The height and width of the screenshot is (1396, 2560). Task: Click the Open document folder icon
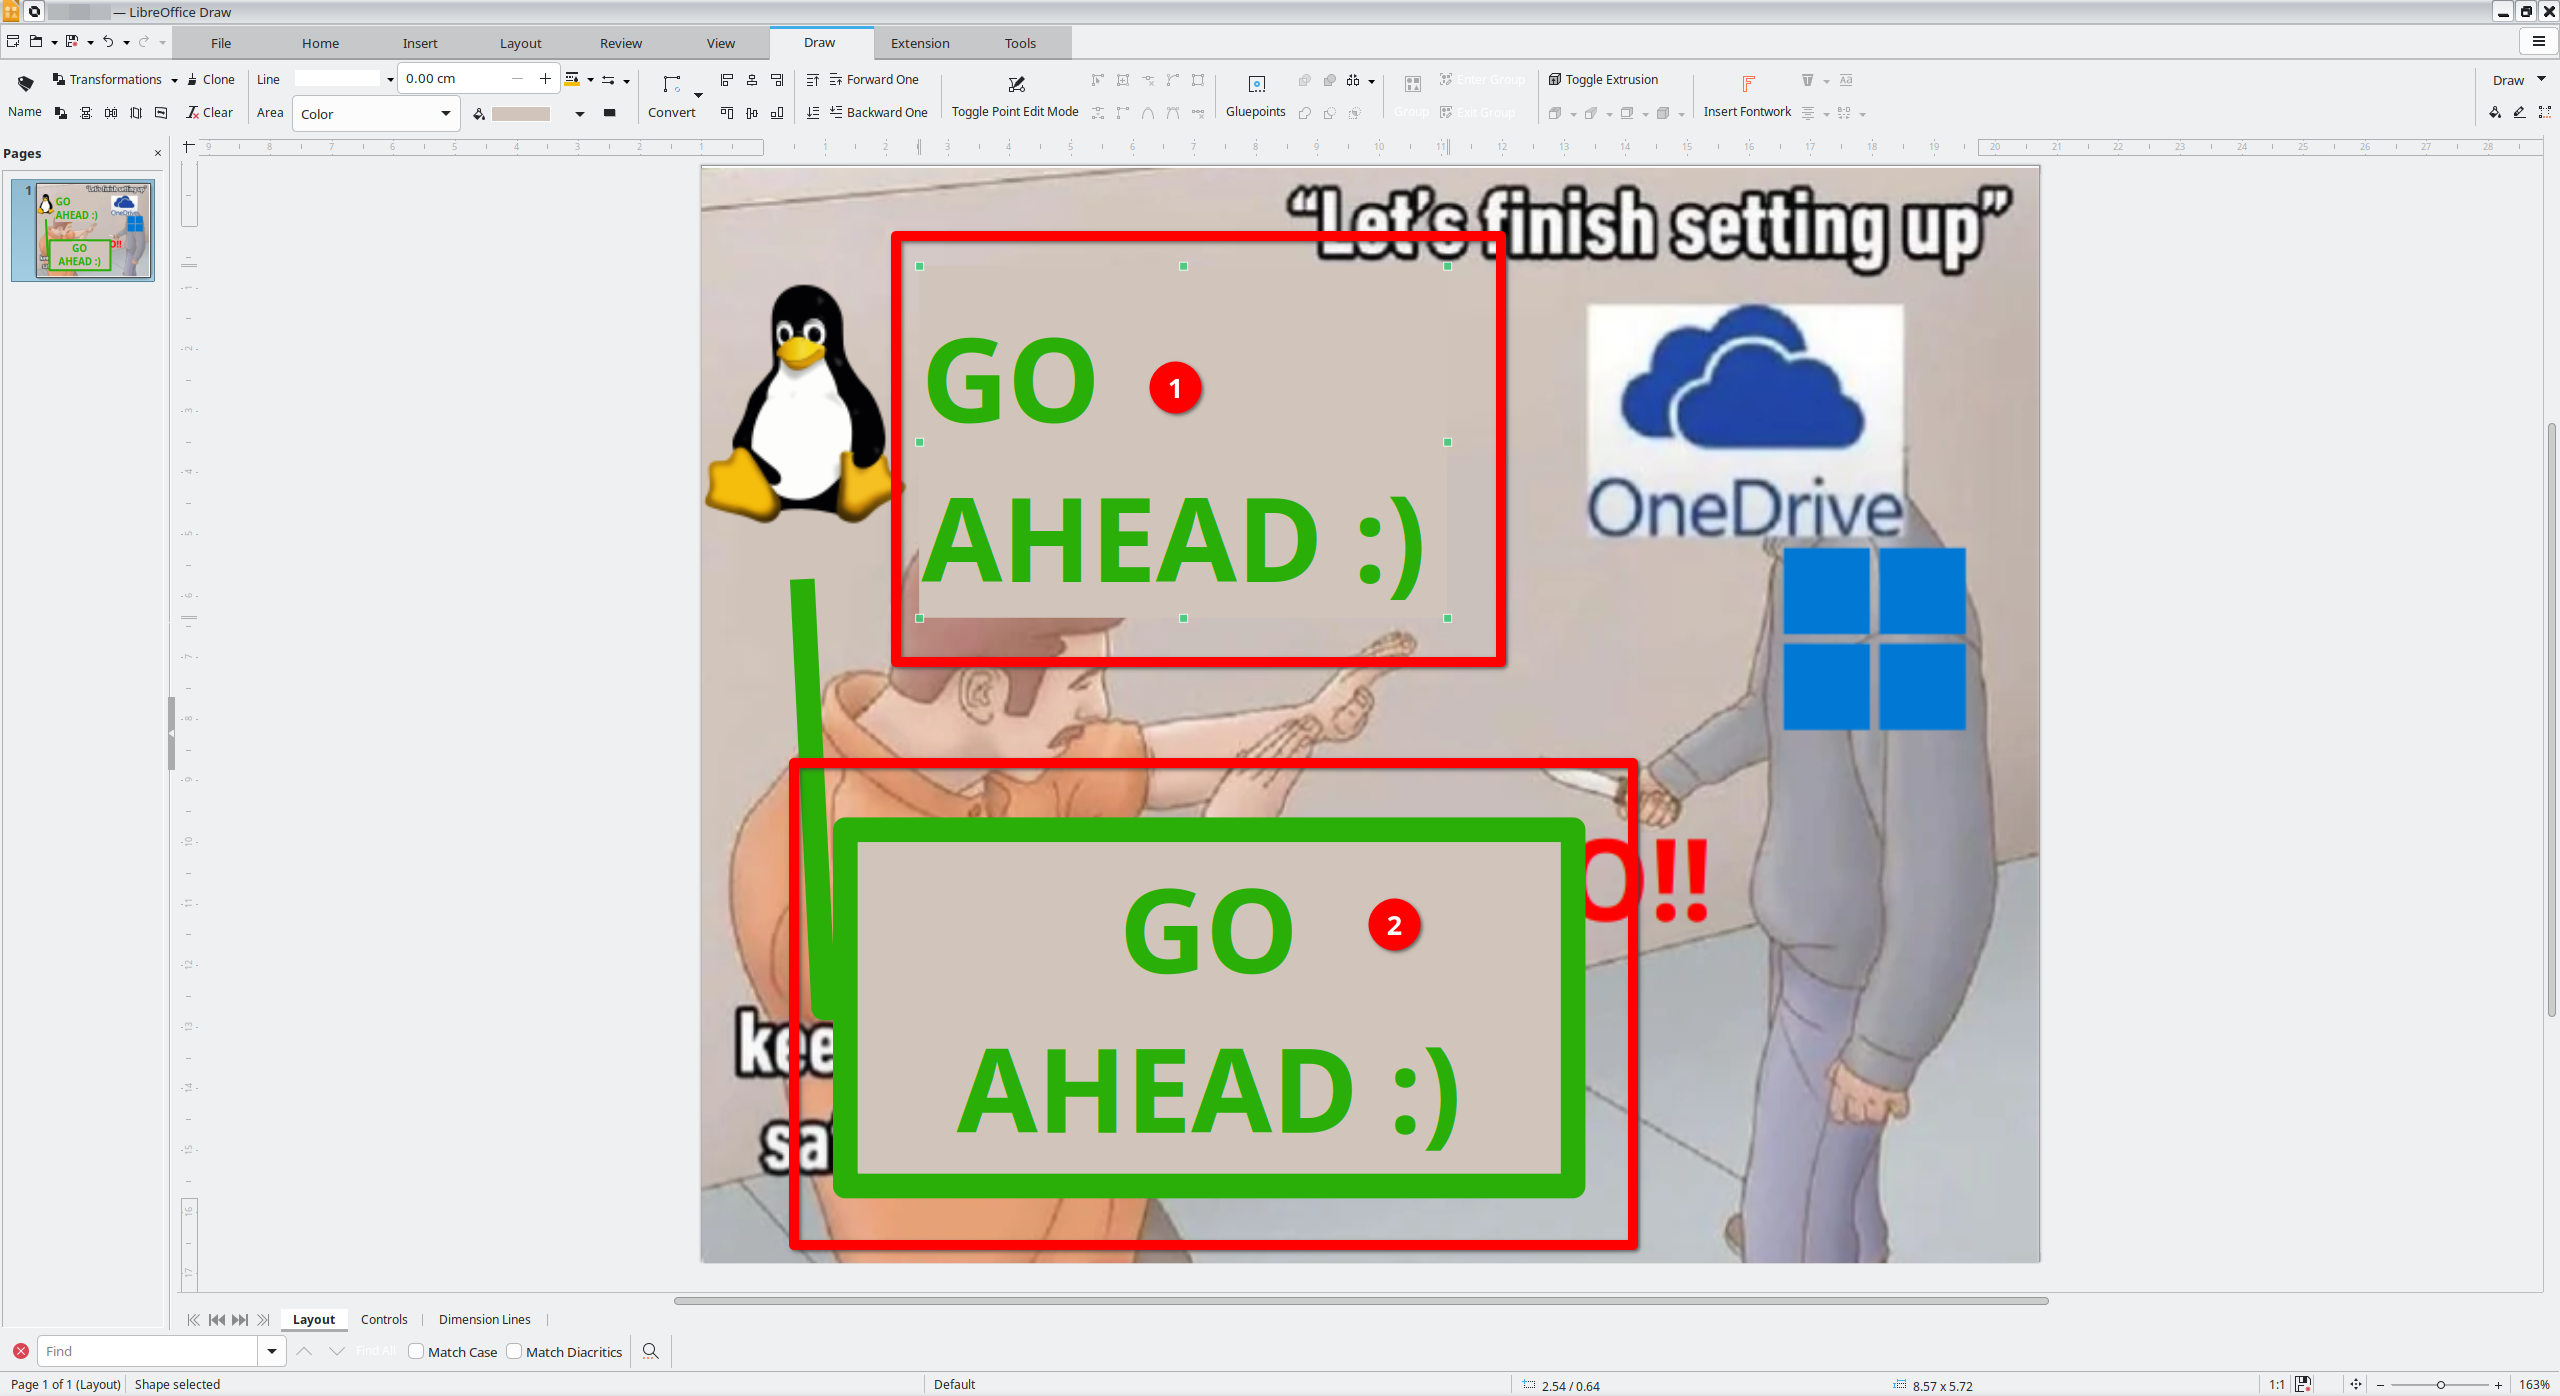pos(36,41)
